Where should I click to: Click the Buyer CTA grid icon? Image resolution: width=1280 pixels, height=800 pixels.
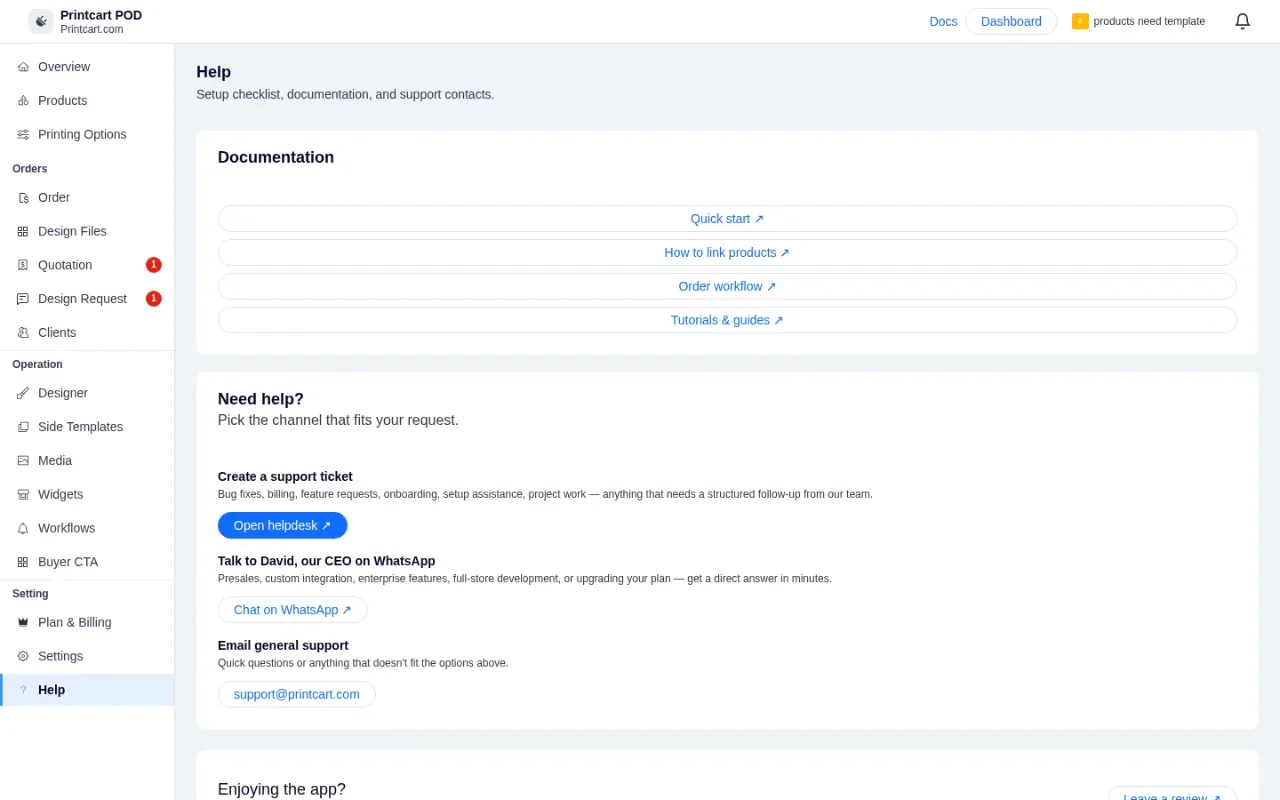[x=23, y=562]
